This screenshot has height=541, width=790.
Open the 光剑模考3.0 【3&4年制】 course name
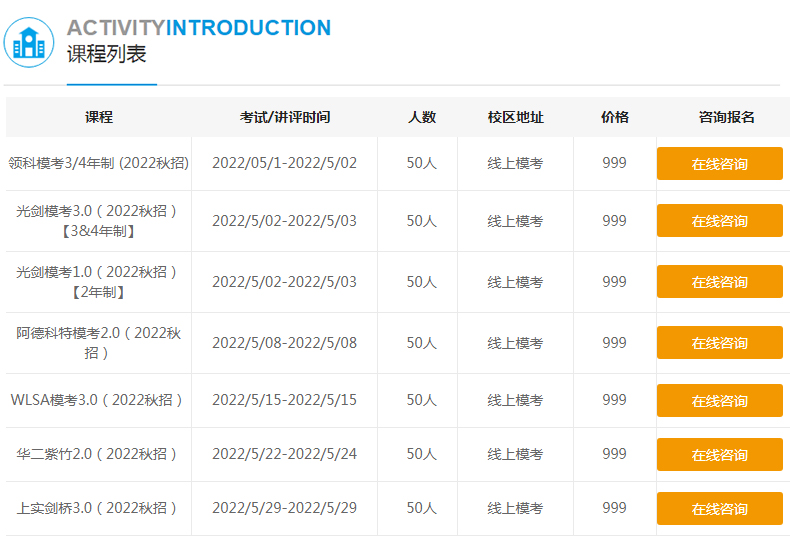pyautogui.click(x=99, y=221)
